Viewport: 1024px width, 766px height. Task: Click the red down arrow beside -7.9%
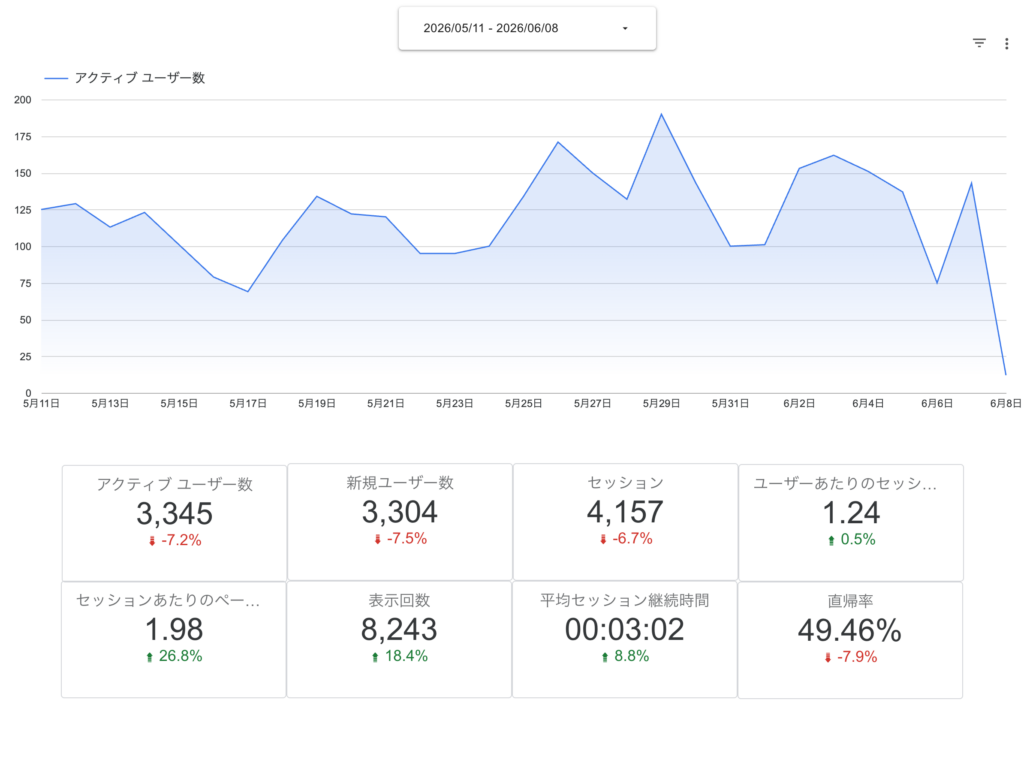[828, 658]
